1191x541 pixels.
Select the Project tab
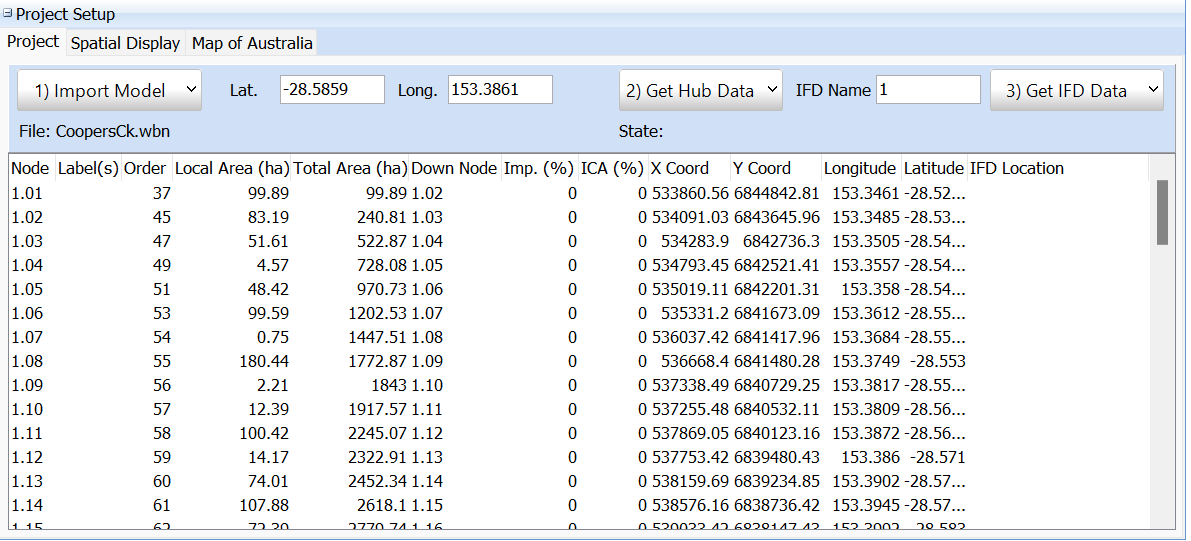(33, 42)
